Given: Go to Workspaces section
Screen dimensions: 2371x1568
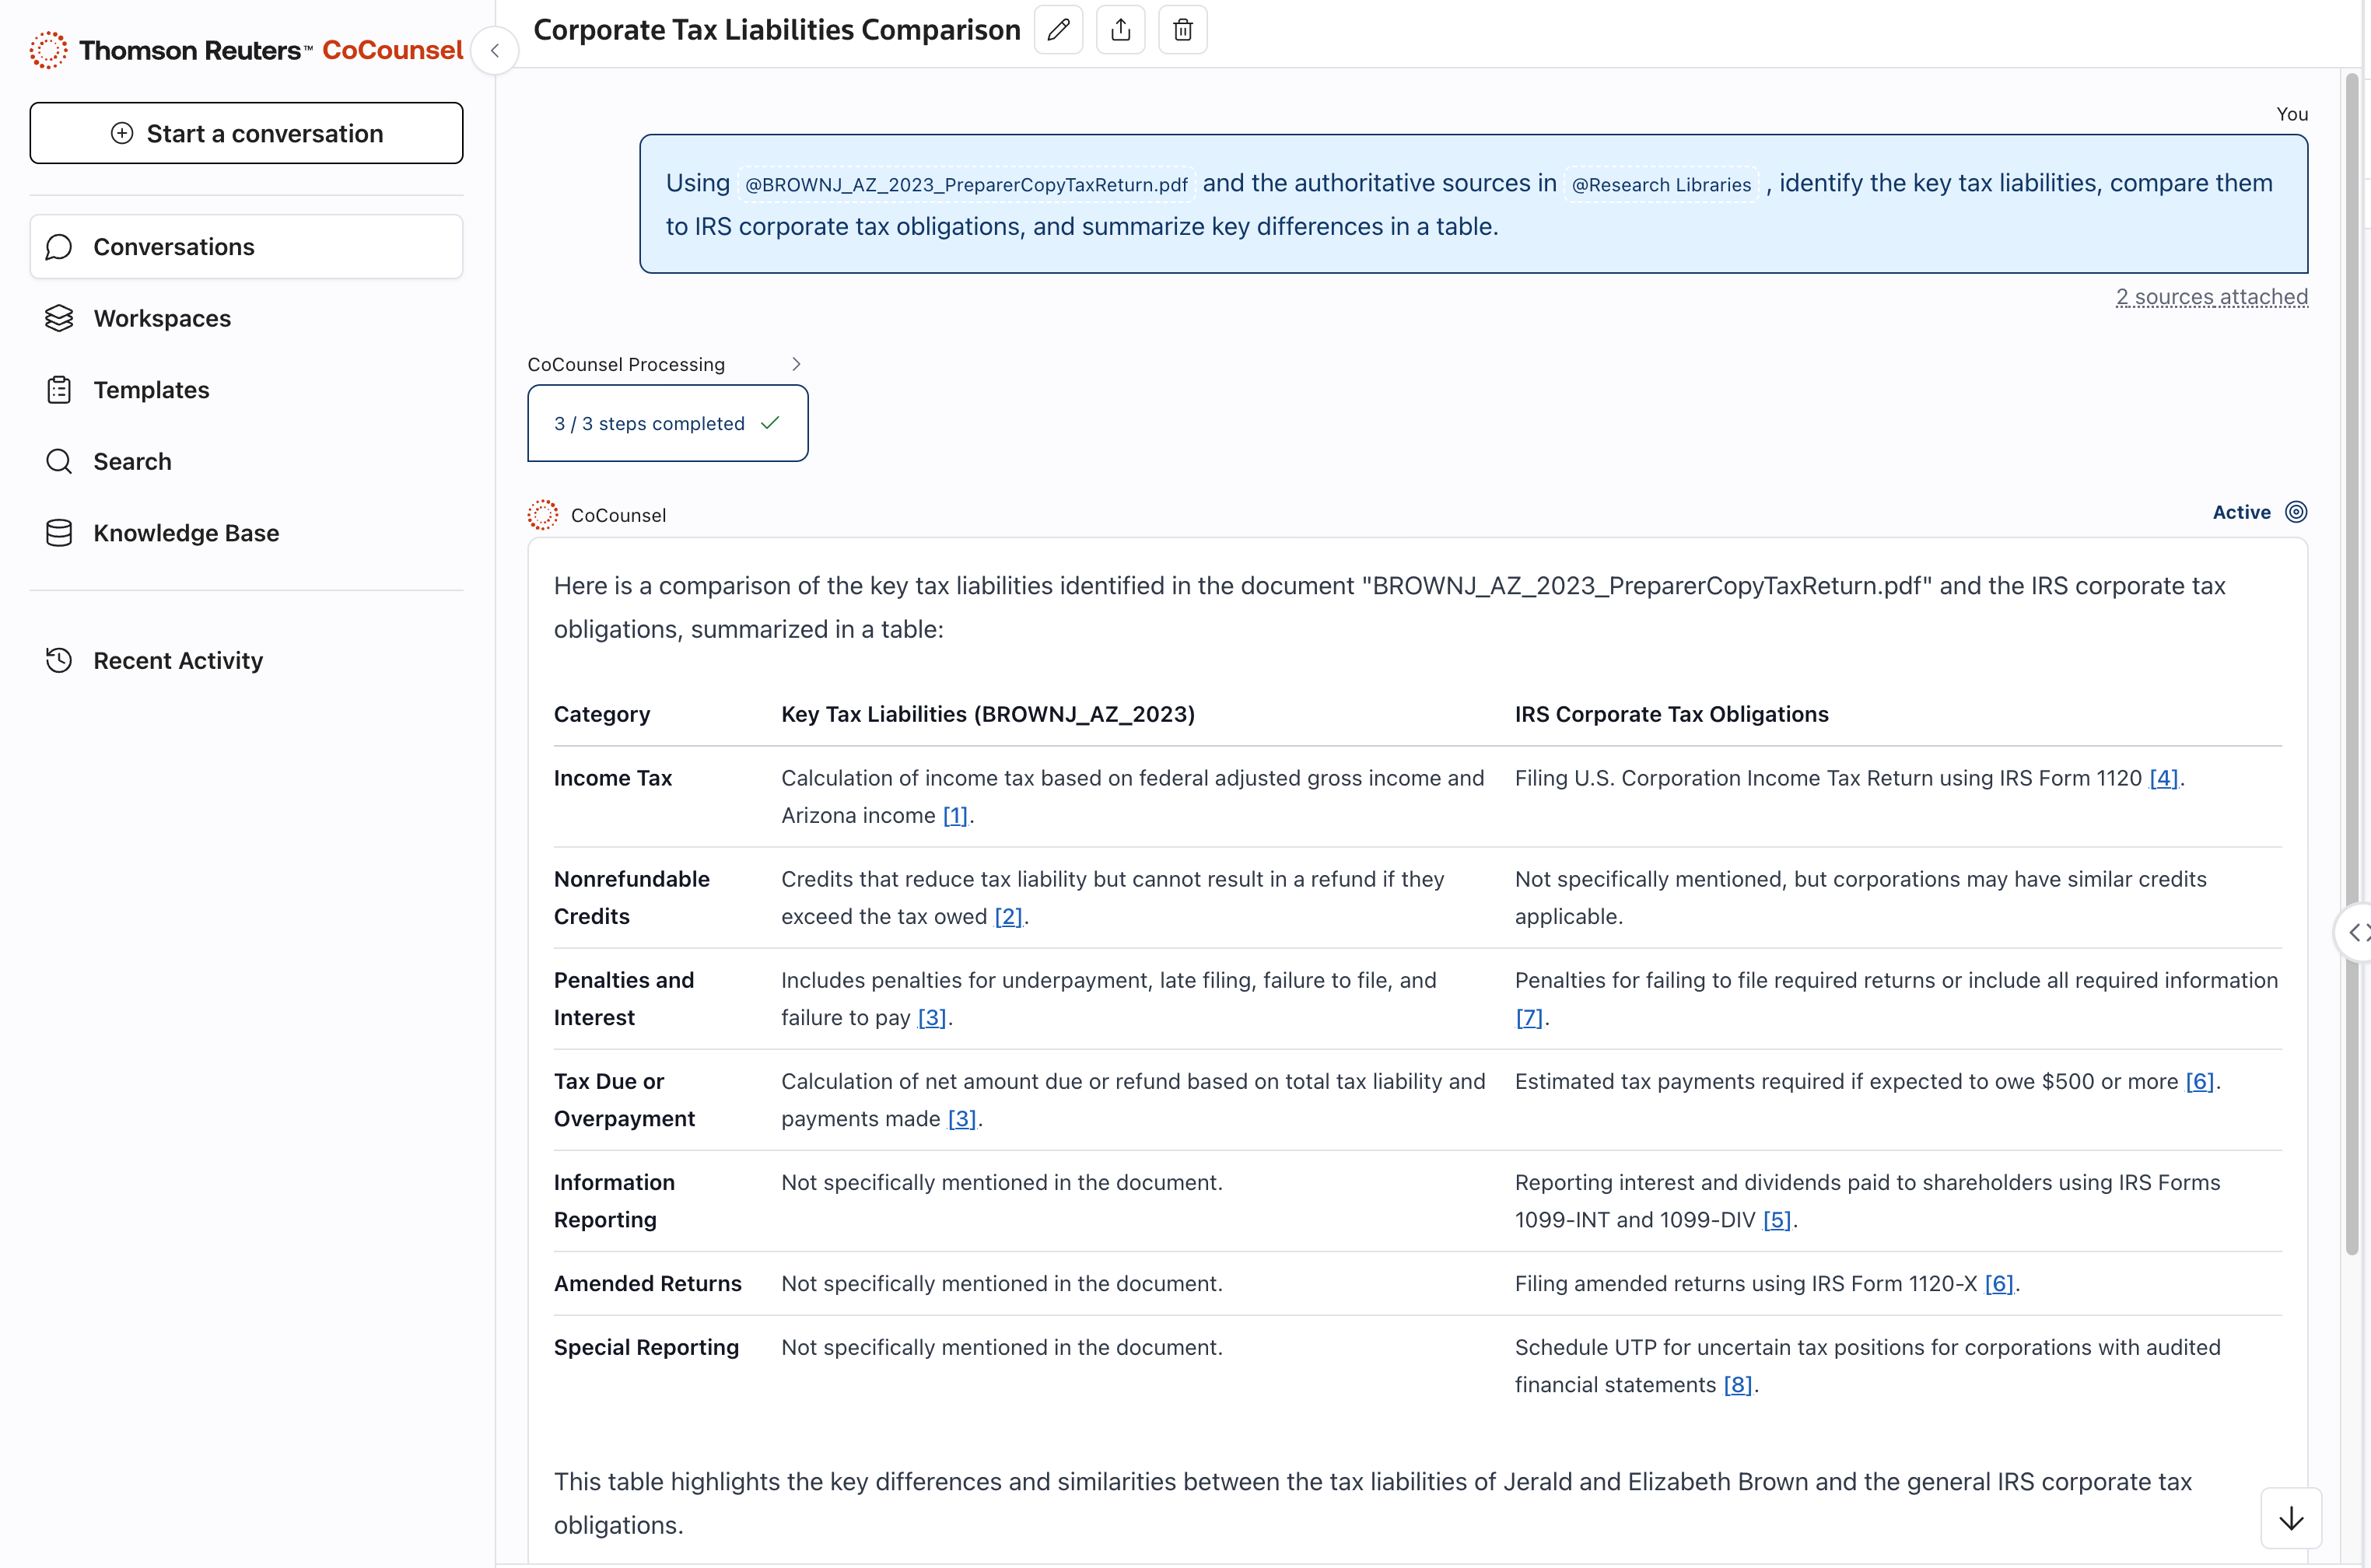Looking at the screenshot, I should [x=162, y=318].
